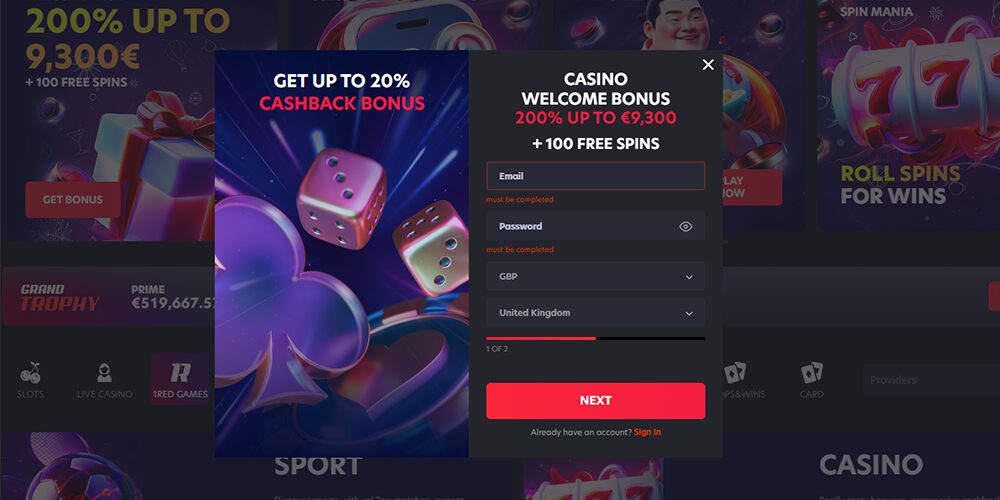The height and width of the screenshot is (500, 1000).
Task: Click the red NEXT button
Action: 596,401
